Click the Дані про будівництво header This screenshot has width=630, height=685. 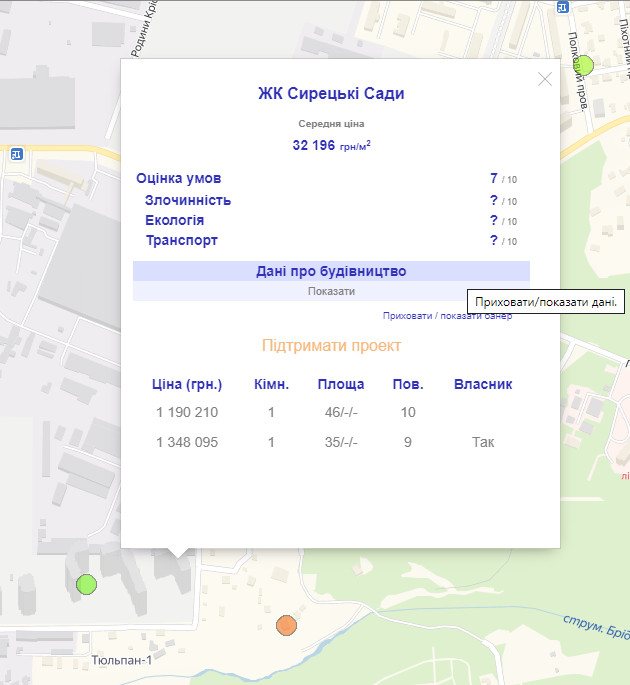click(331, 271)
